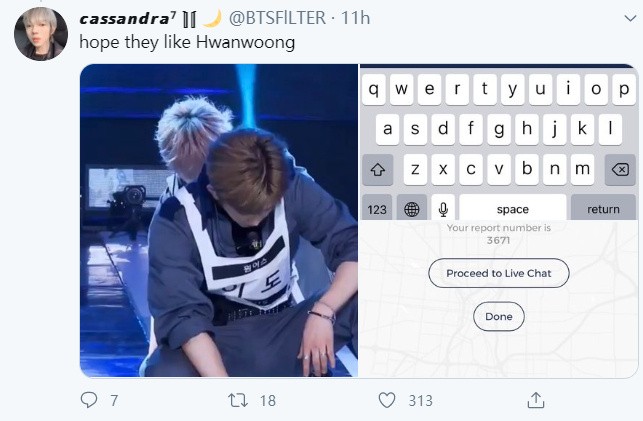Click the retweet arrows icon
This screenshot has width=643, height=421.
pos(238,400)
